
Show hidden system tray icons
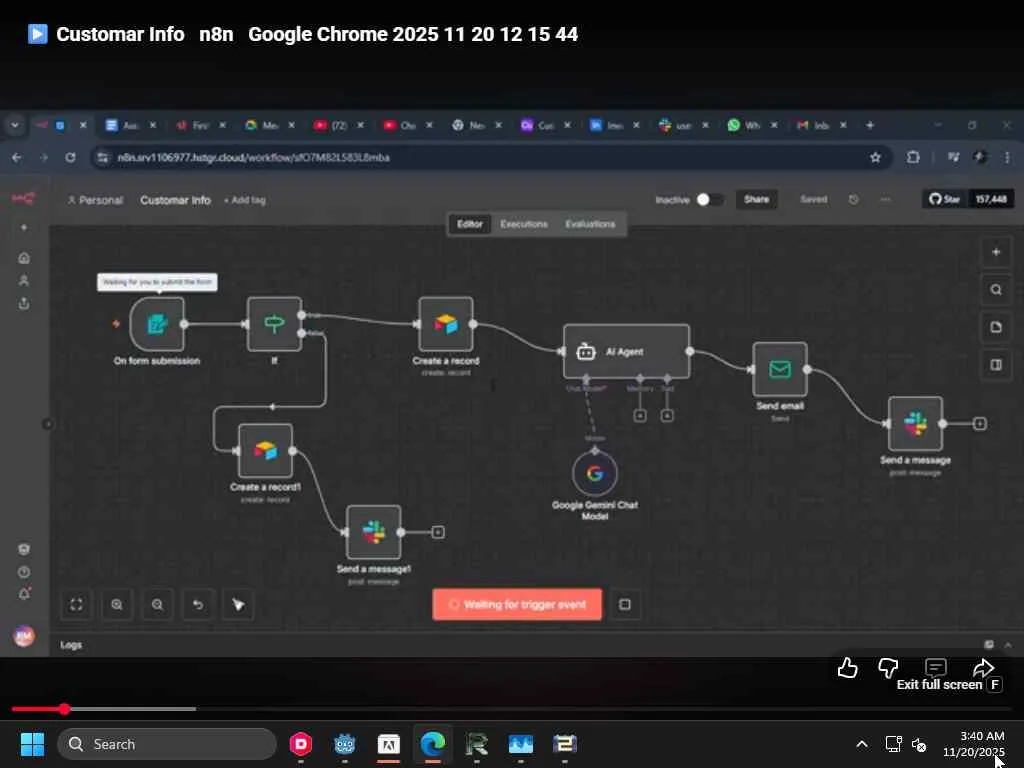pyautogui.click(x=862, y=744)
